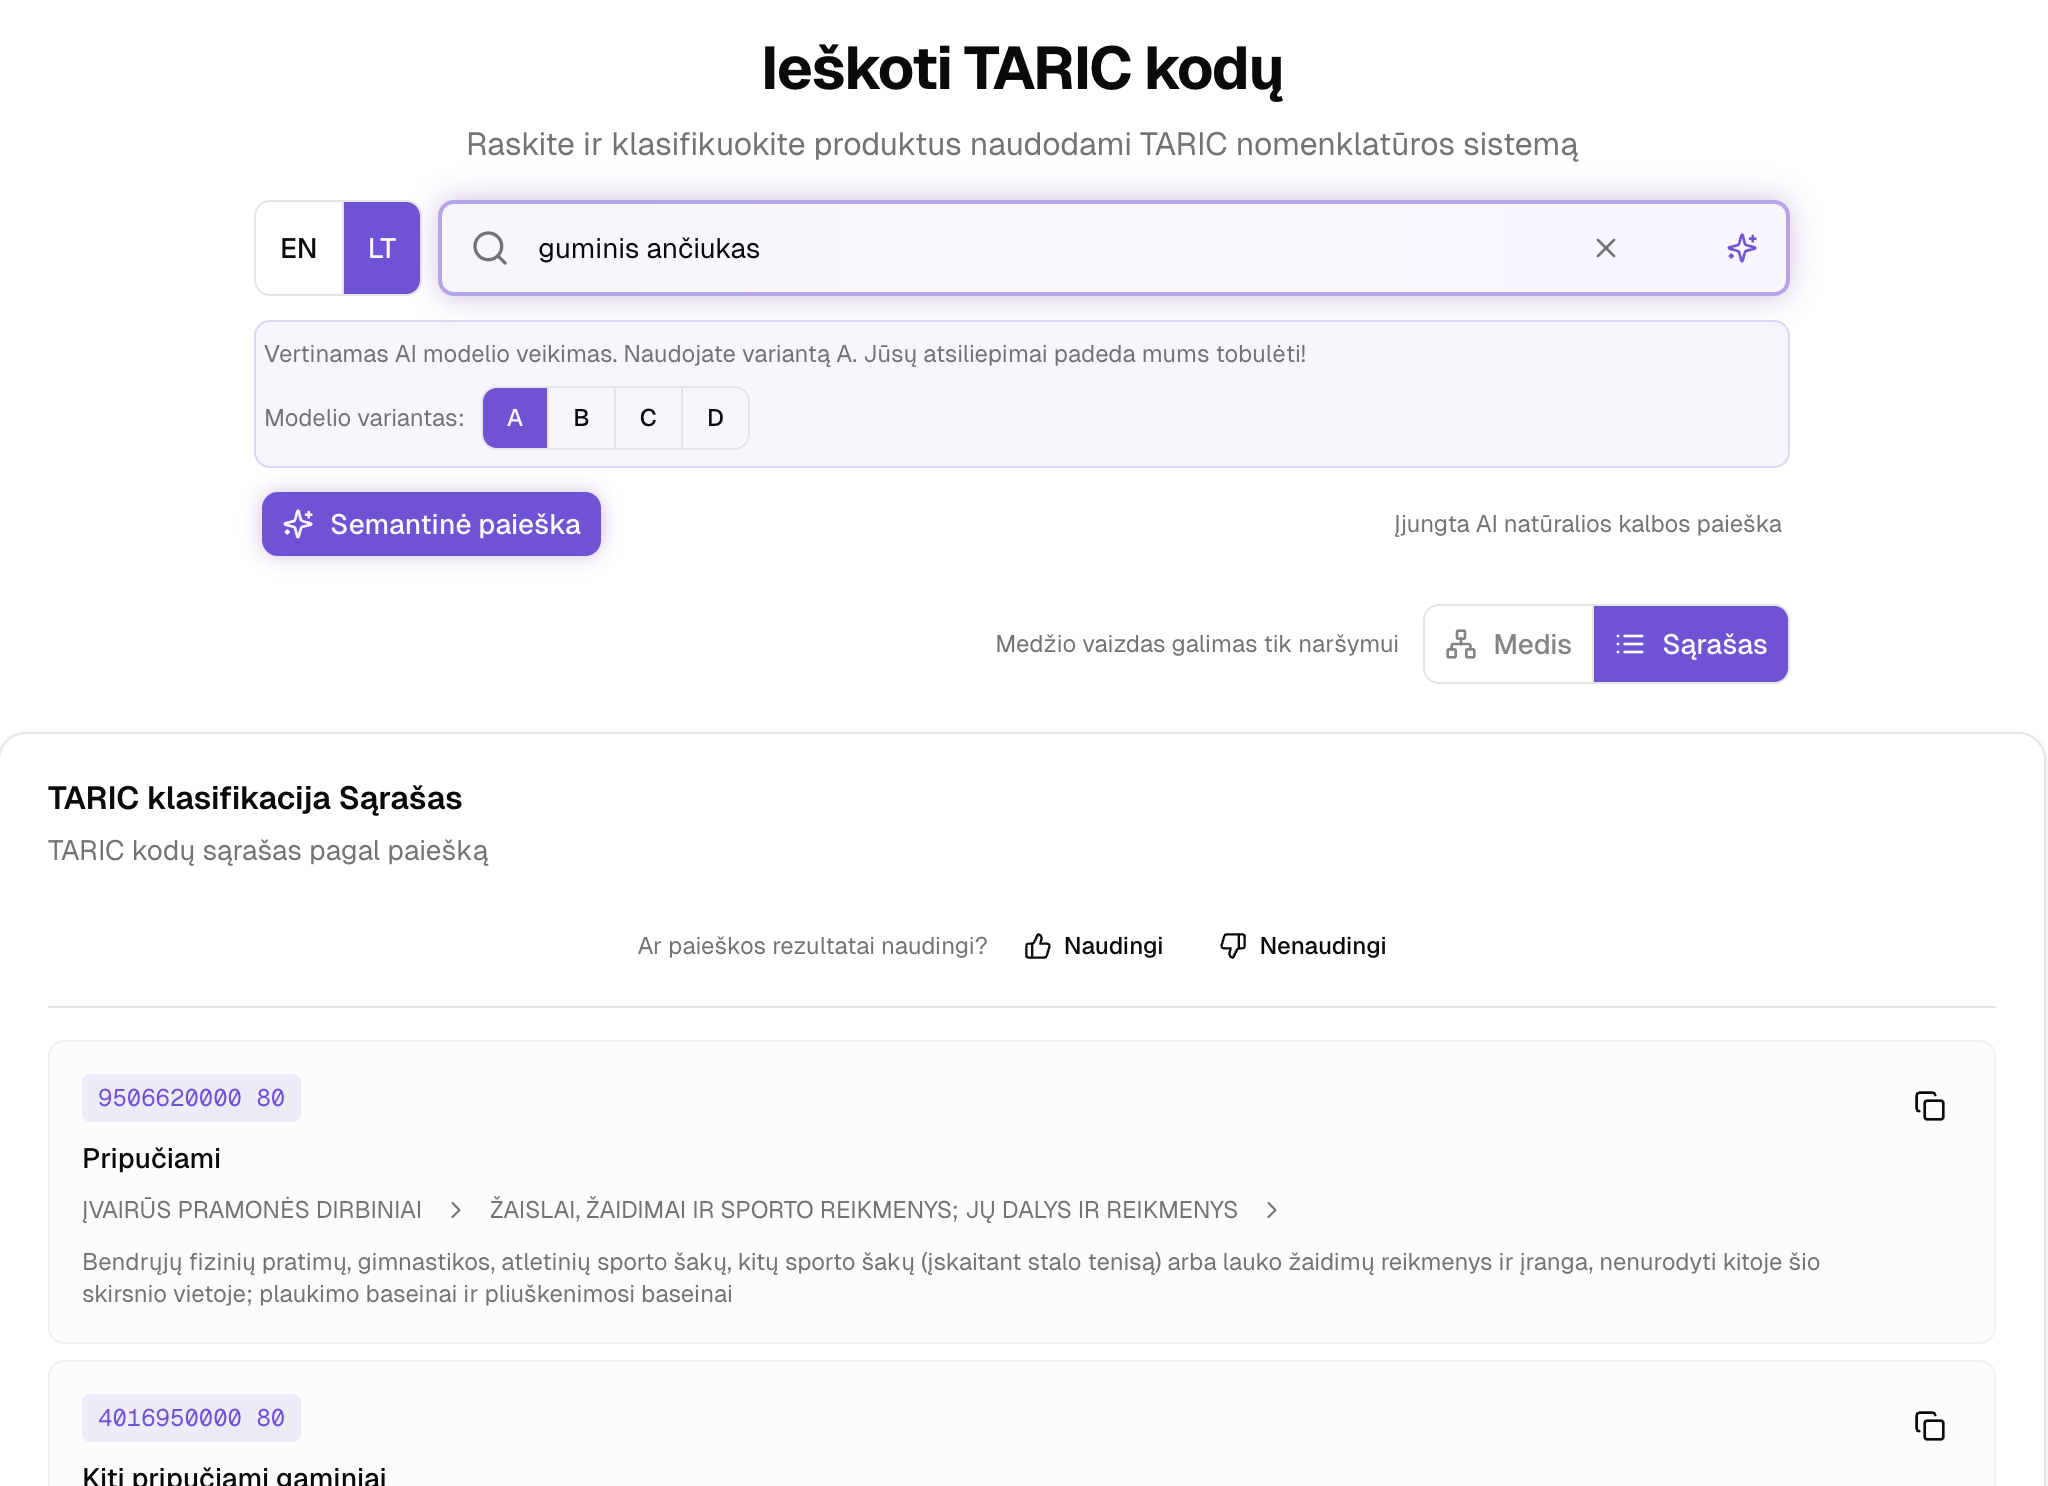The image size is (2048, 1486).
Task: Click Nenaudingi feedback link
Action: 1322,945
